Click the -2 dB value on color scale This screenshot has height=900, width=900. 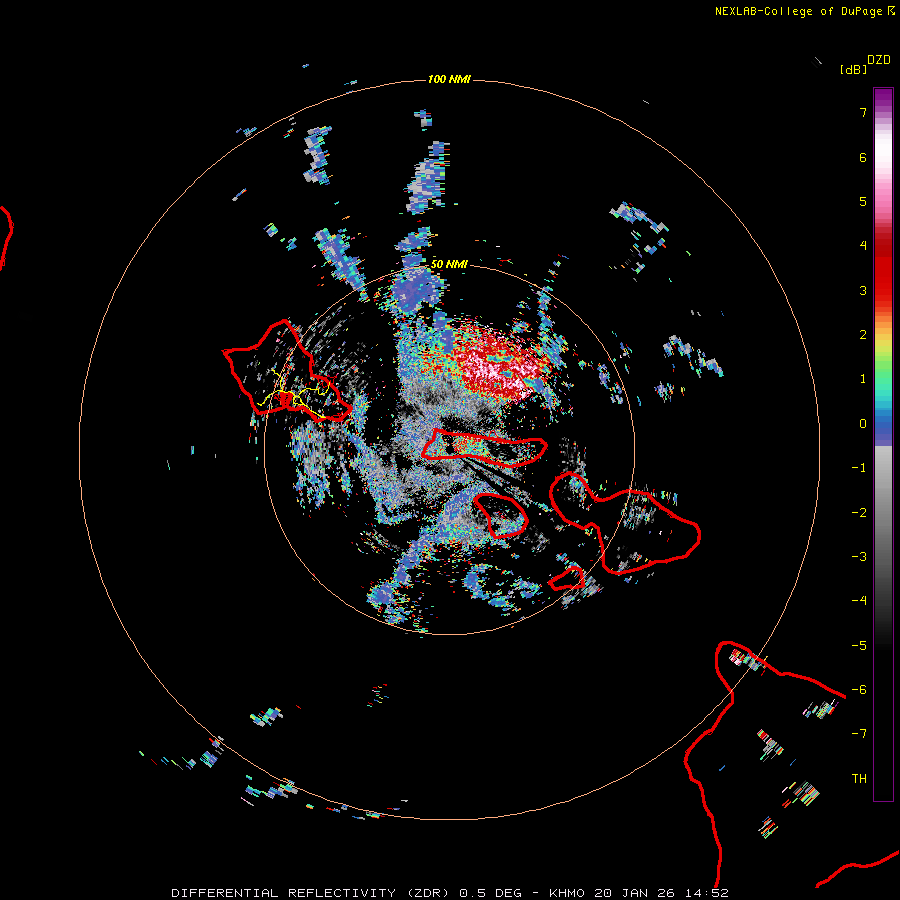coord(859,513)
